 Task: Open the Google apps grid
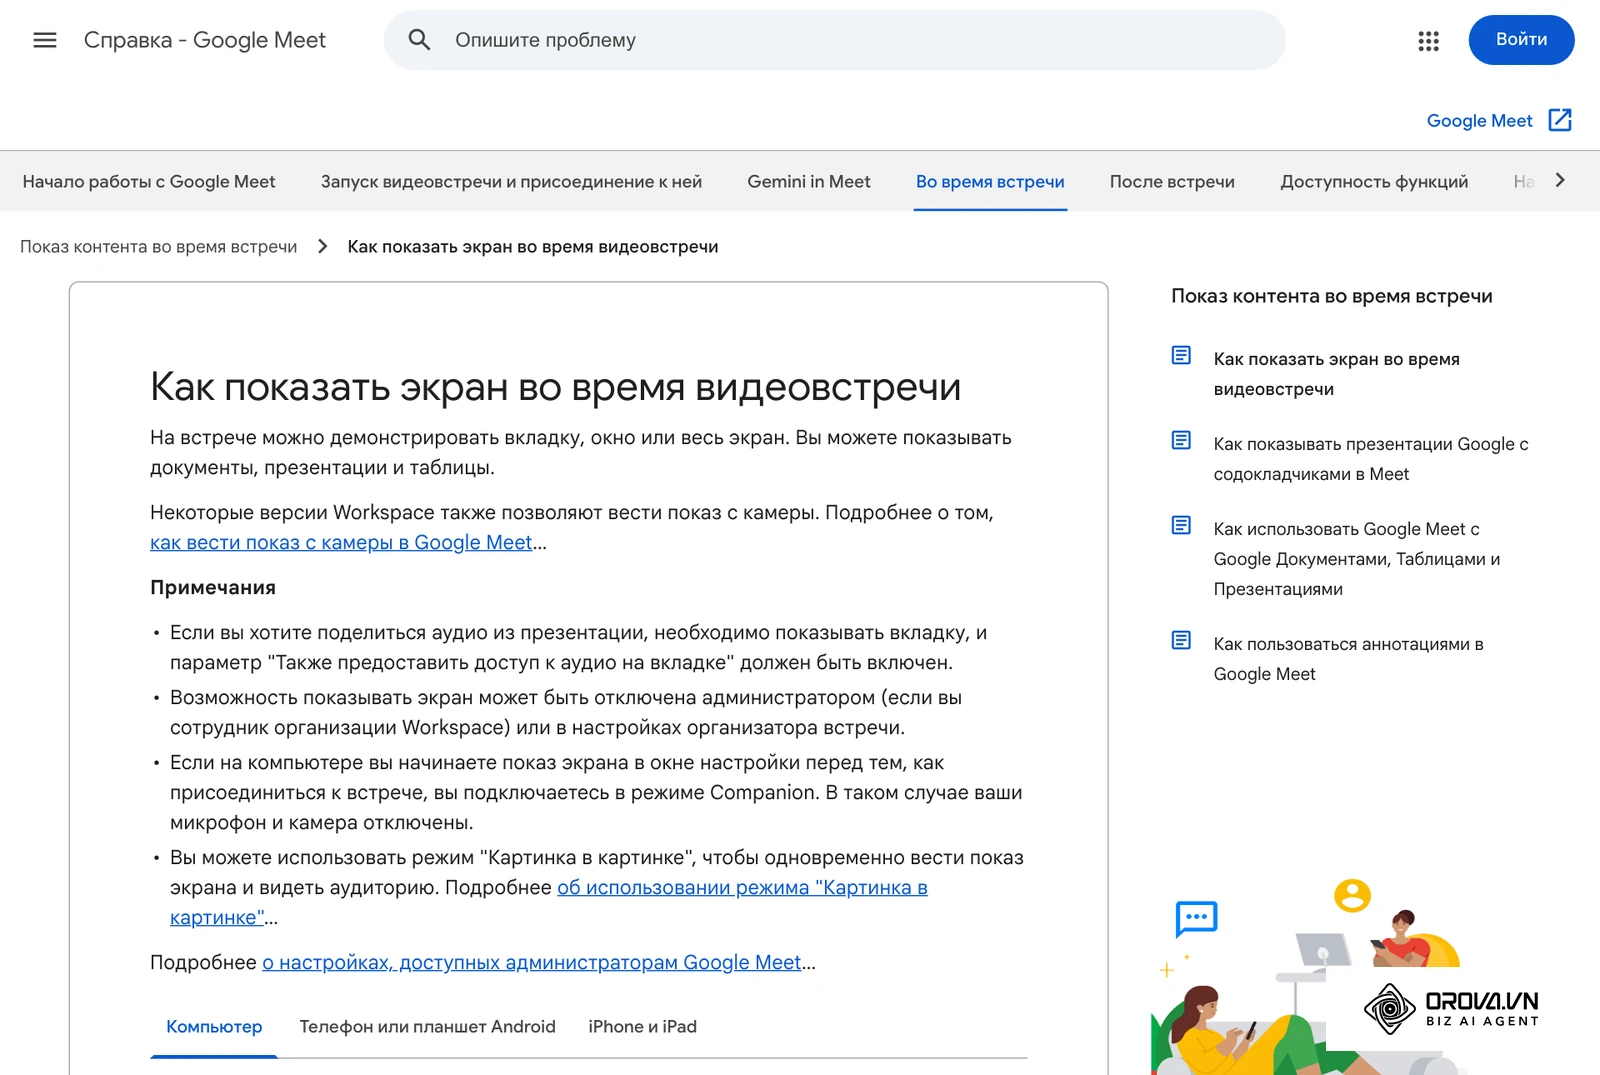coord(1428,40)
